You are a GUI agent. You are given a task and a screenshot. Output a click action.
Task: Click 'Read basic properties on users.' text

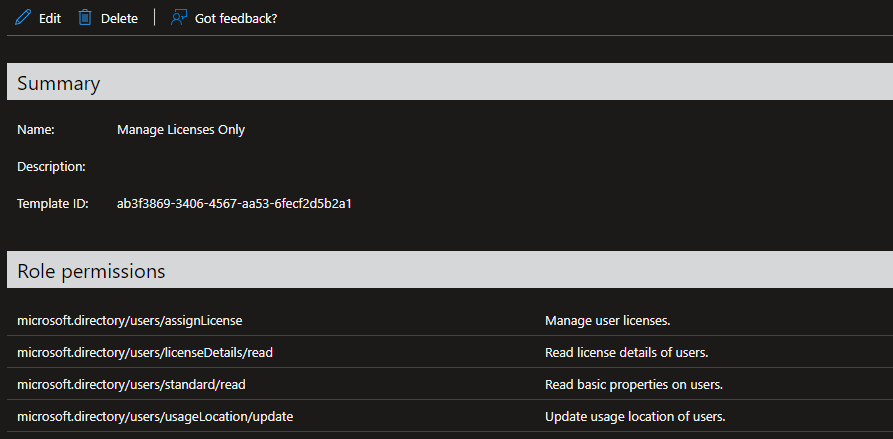pos(633,385)
